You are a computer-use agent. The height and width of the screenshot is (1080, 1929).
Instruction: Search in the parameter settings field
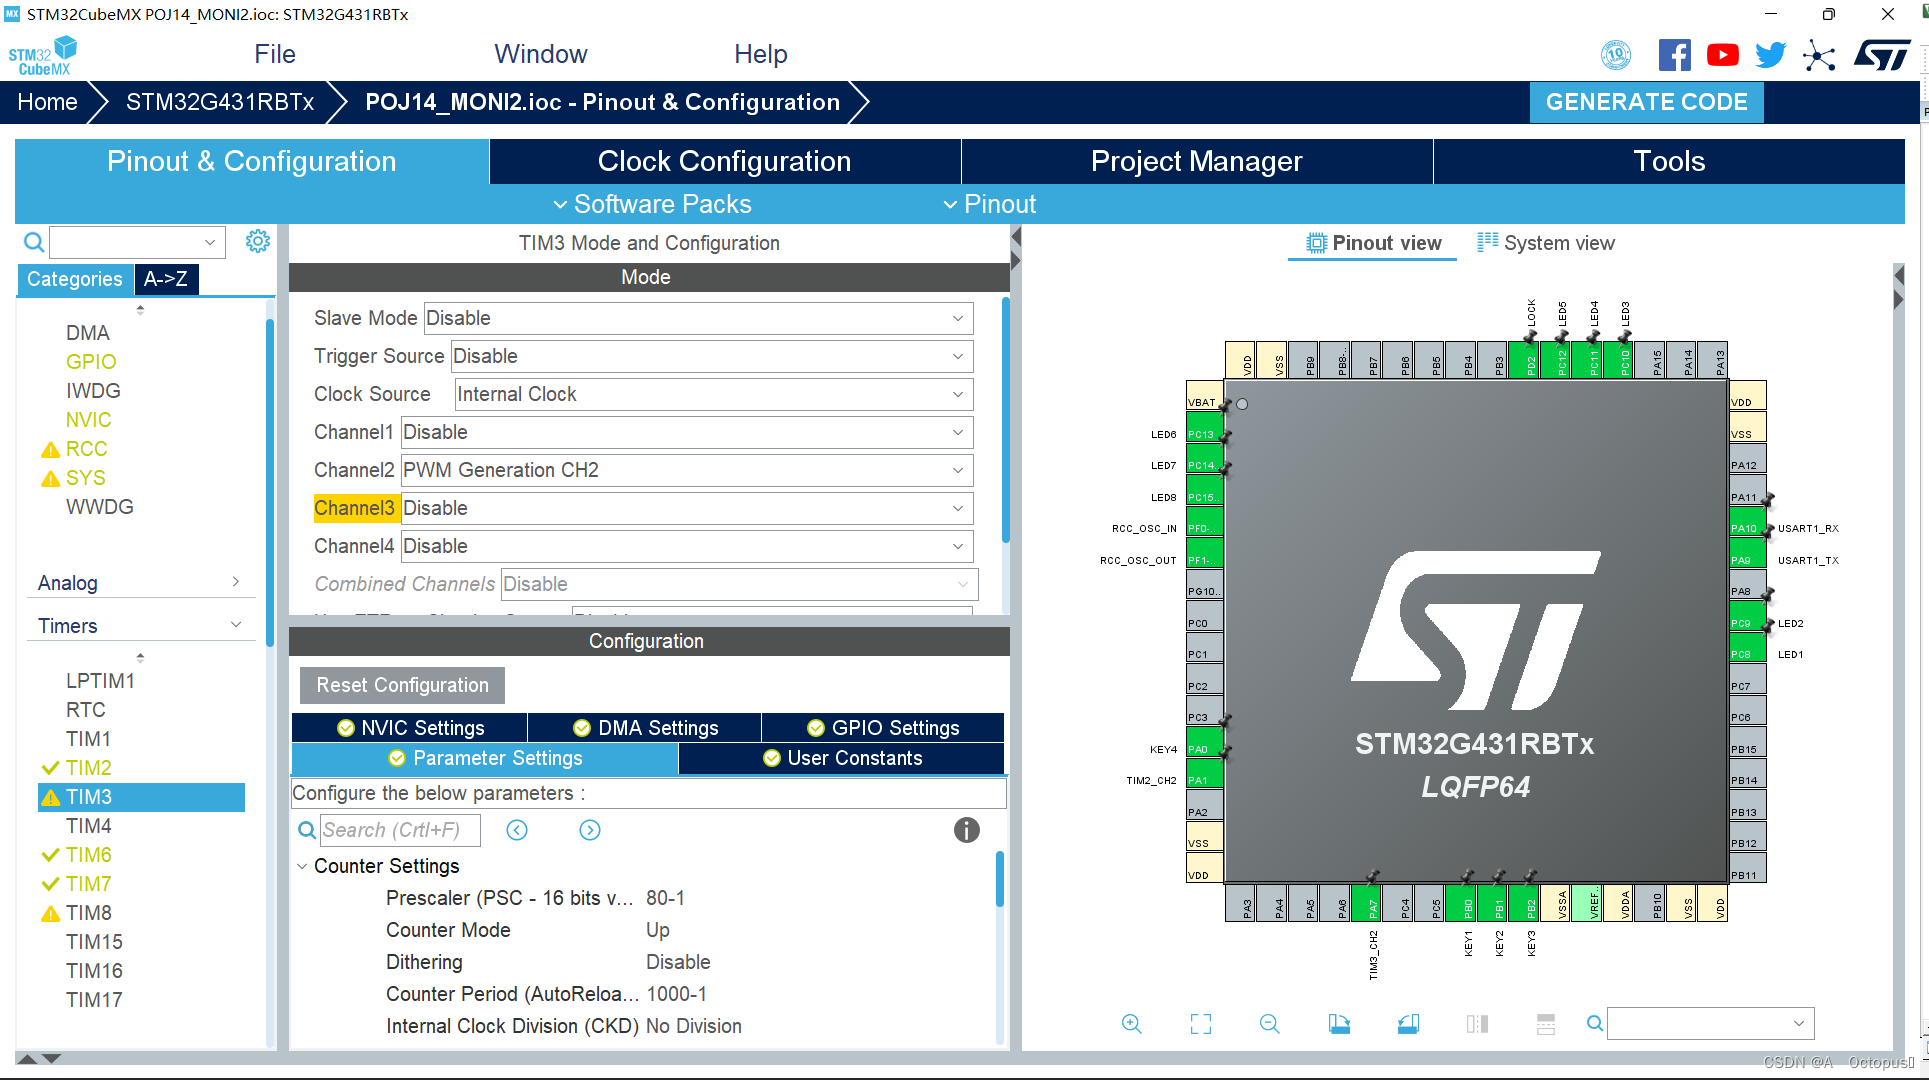(403, 828)
